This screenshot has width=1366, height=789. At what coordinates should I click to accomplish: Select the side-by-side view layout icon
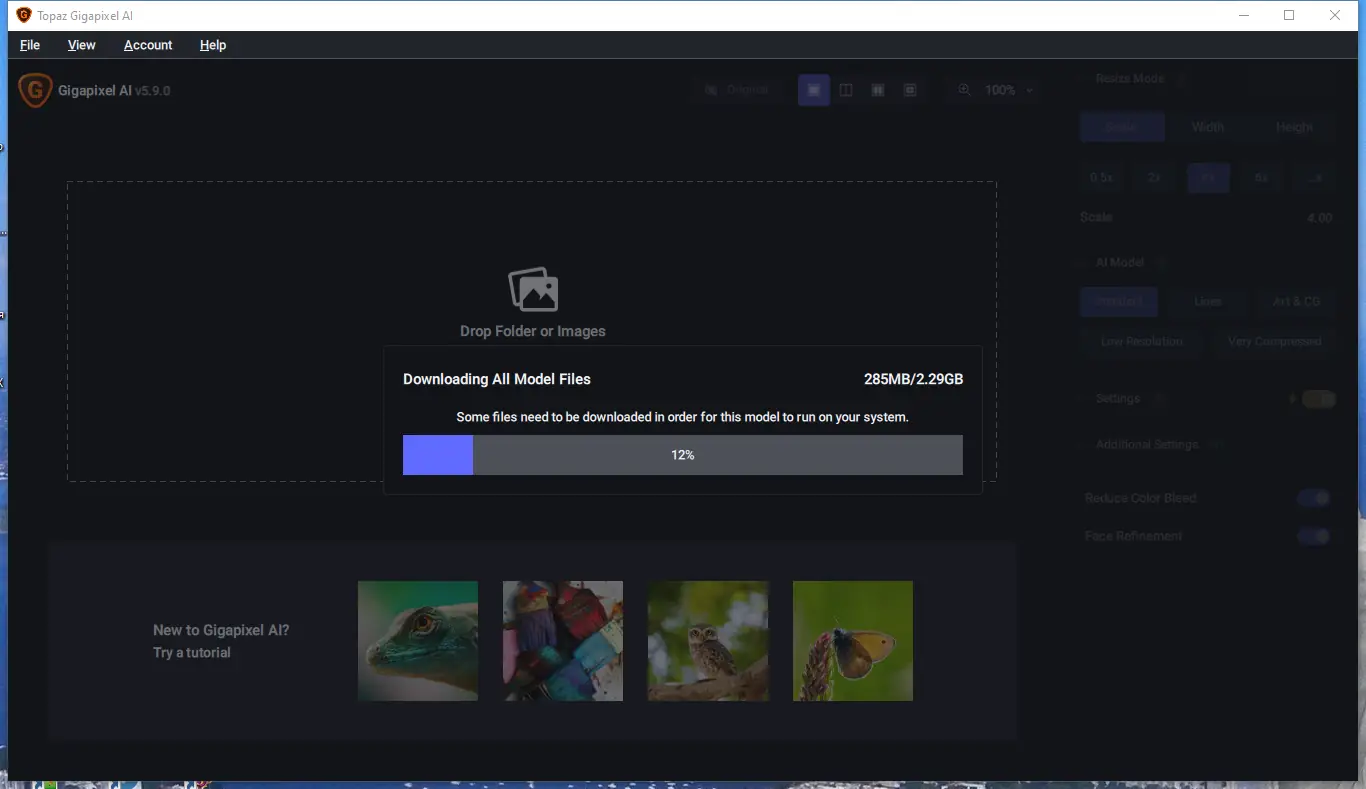[878, 90]
